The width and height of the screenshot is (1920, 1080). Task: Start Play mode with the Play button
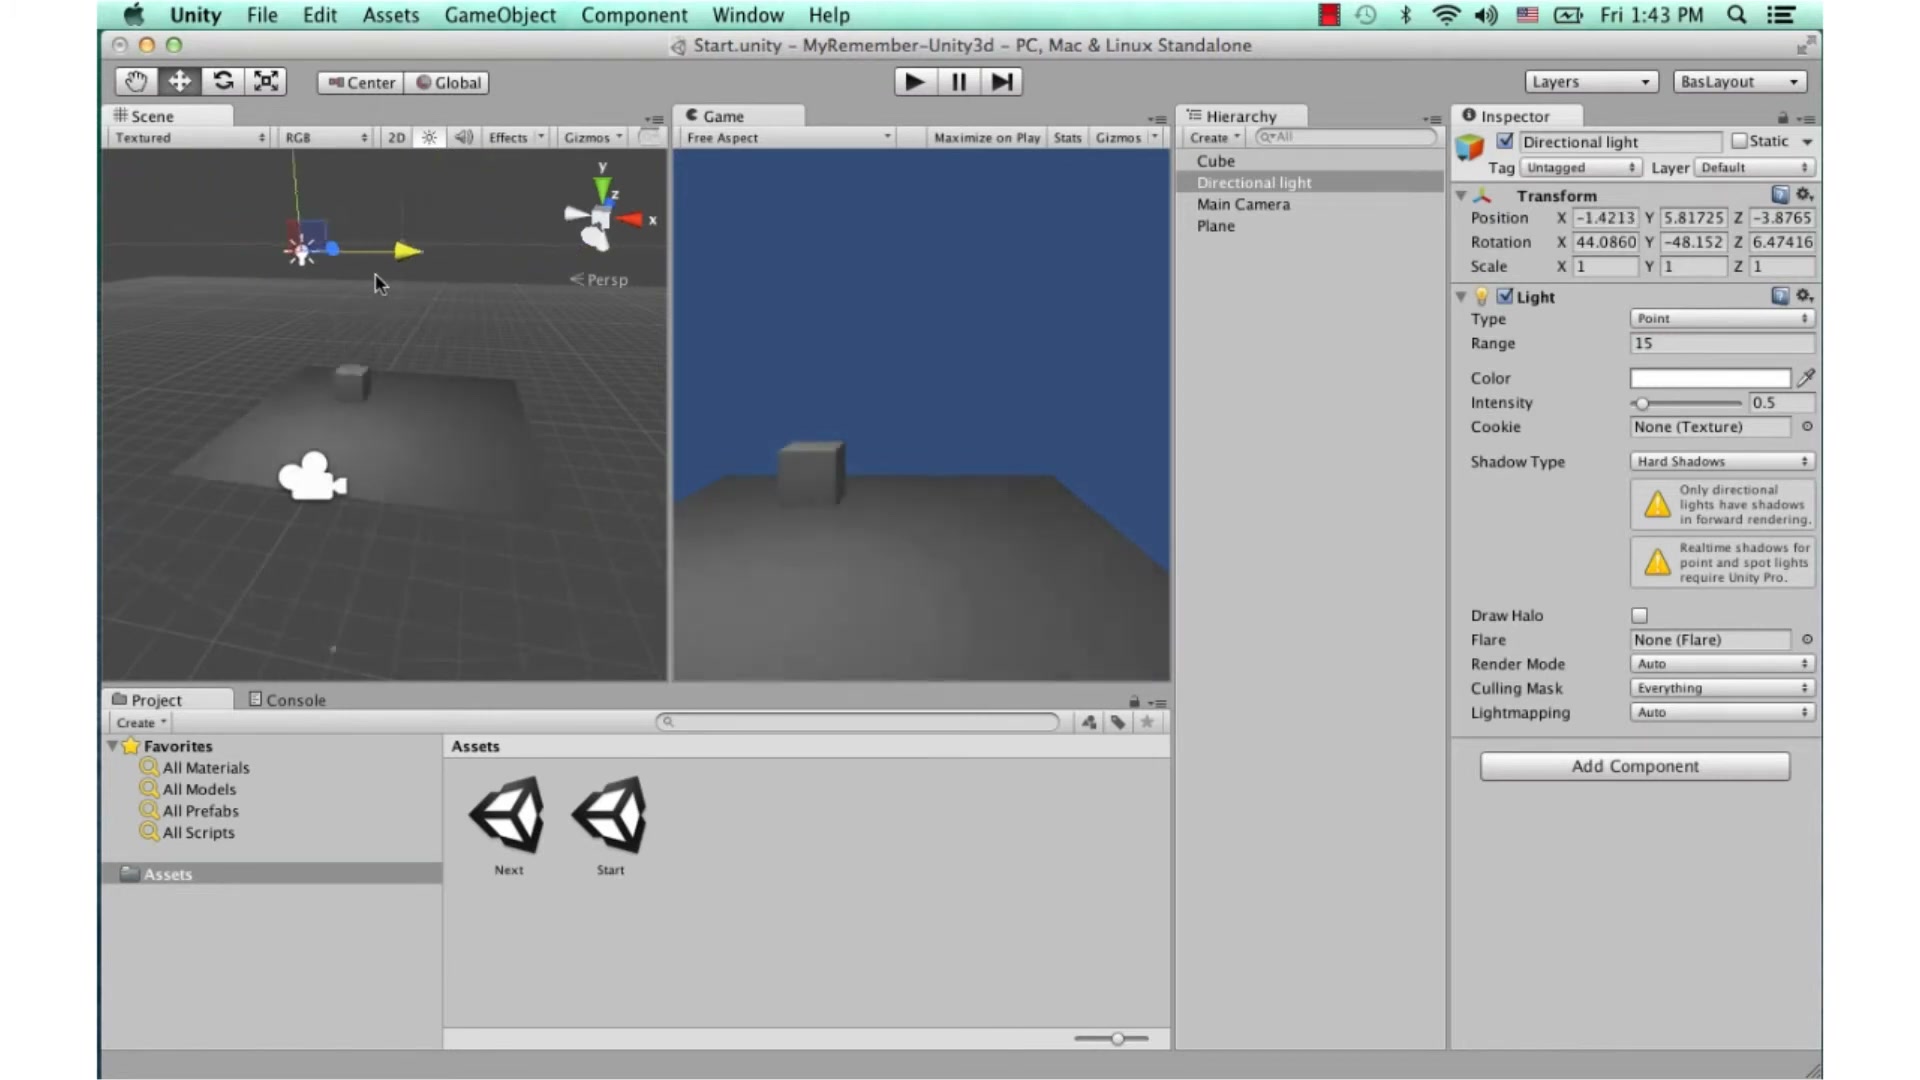(x=915, y=82)
